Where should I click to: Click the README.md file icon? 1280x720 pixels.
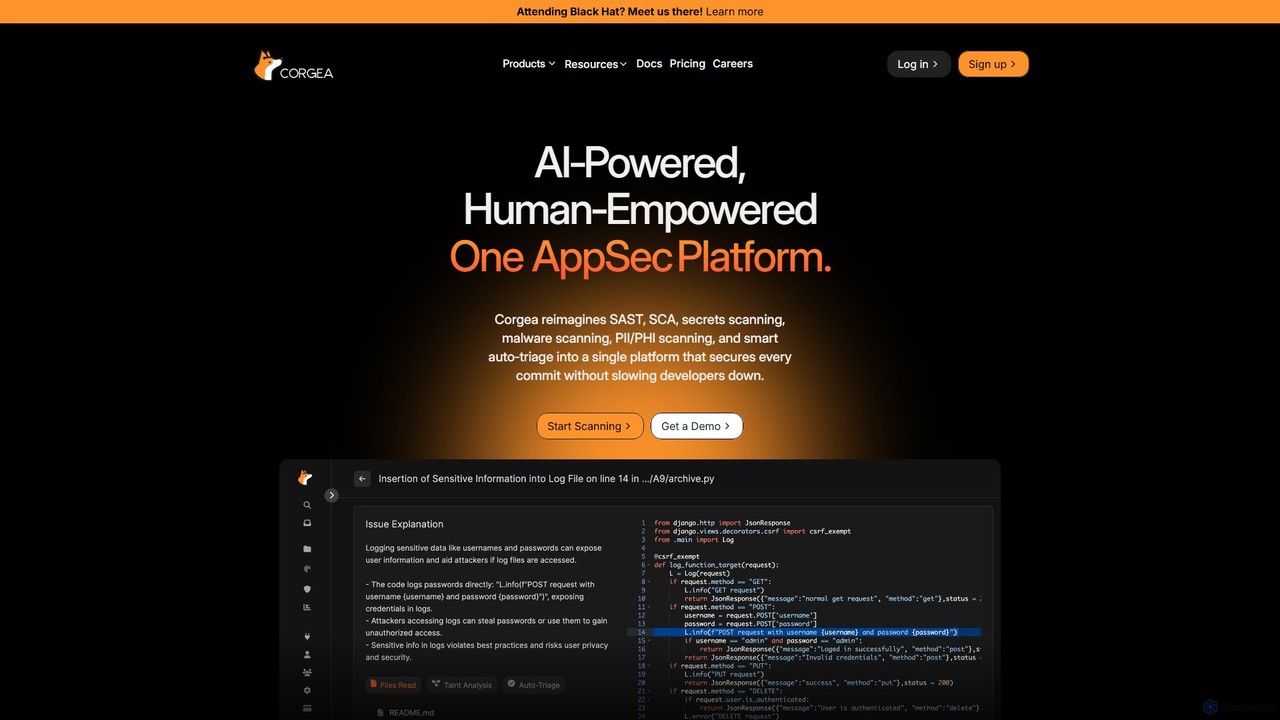point(380,713)
